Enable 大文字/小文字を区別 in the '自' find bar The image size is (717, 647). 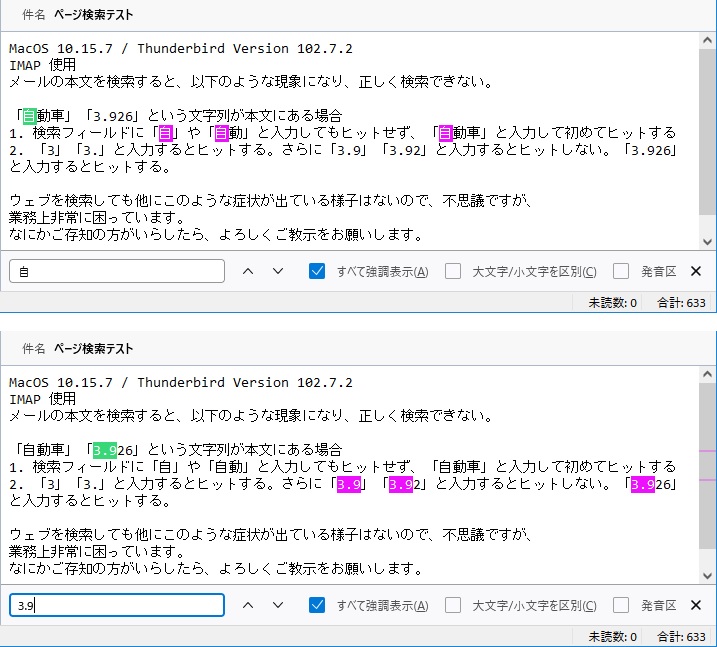[x=453, y=271]
